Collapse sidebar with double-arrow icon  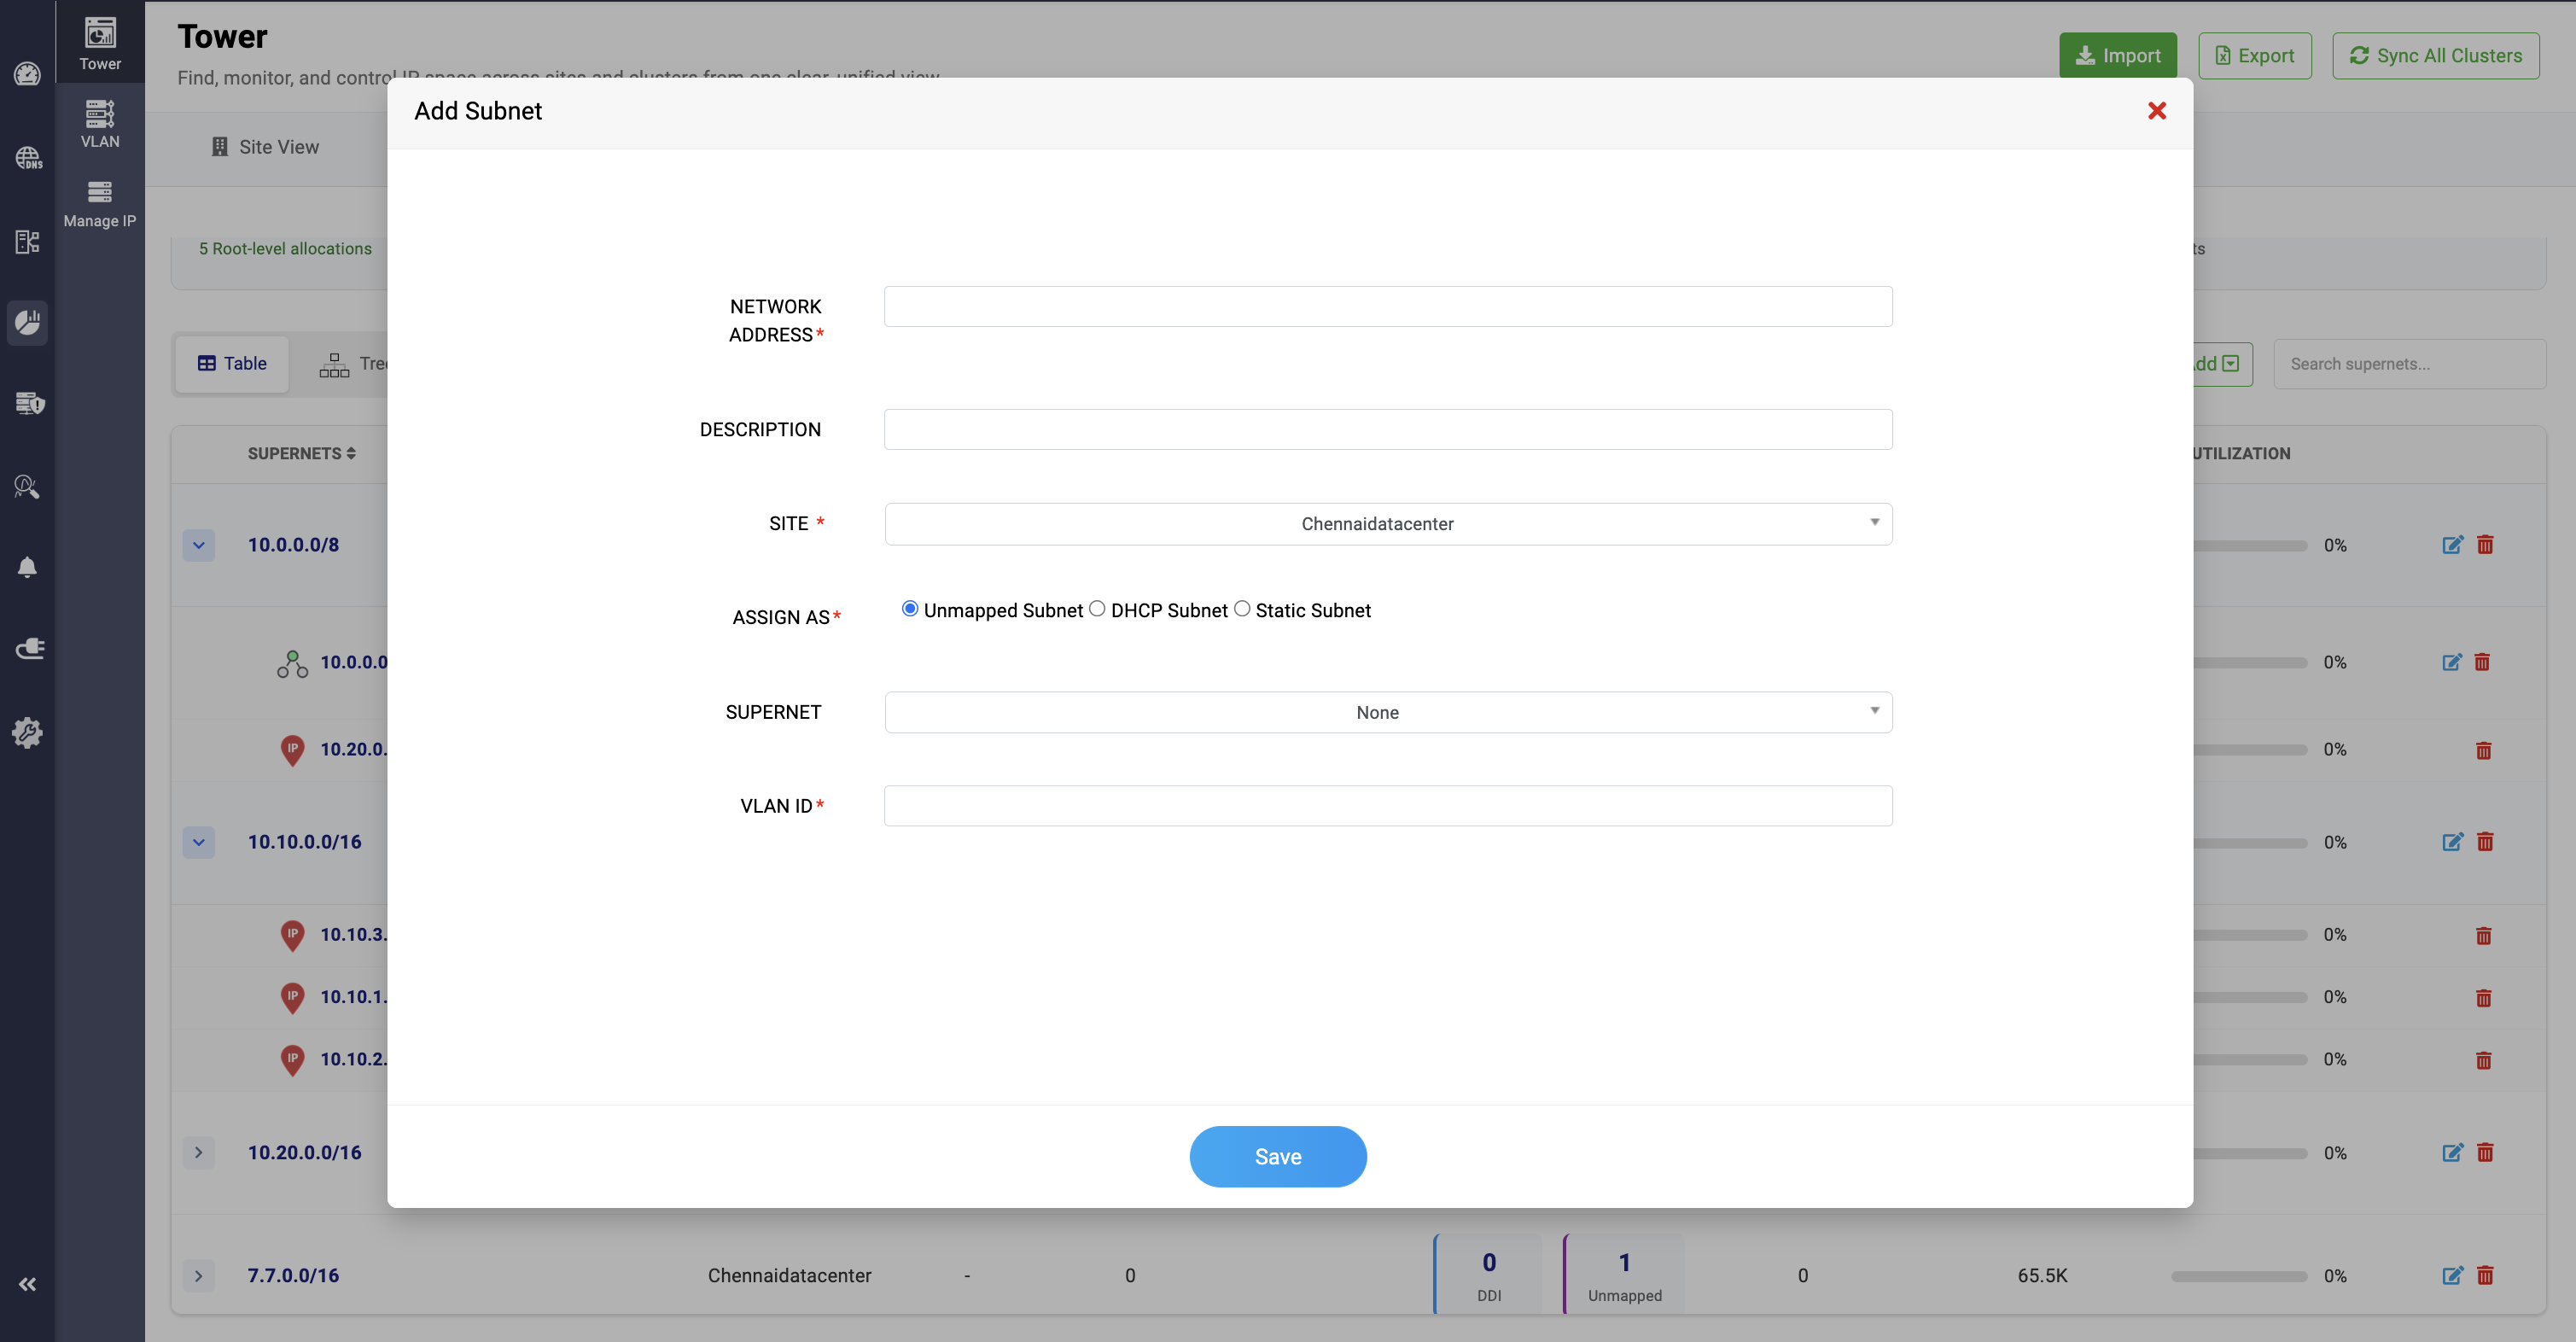click(x=27, y=1284)
